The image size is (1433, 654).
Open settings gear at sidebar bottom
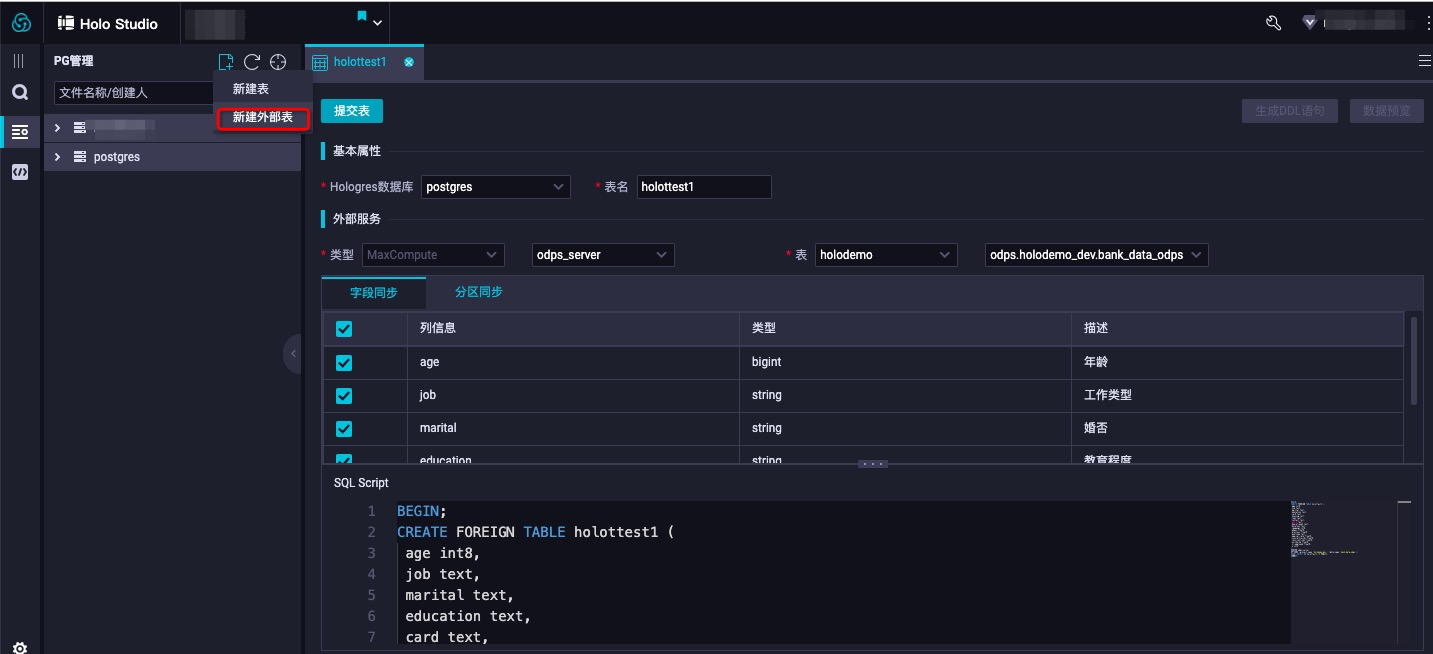coord(20,647)
